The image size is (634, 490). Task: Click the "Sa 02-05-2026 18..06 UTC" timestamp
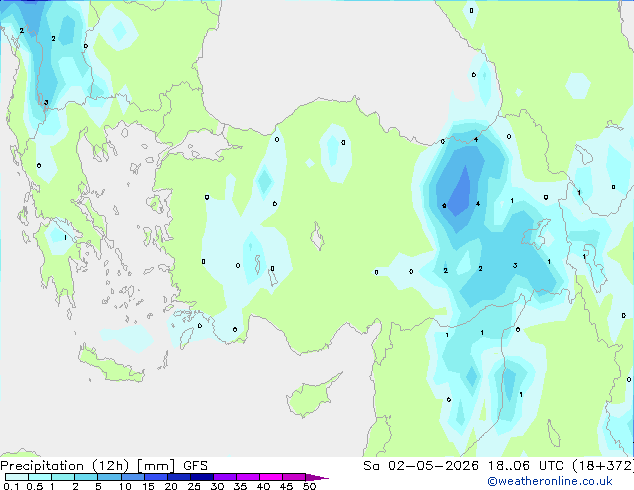click(x=463, y=466)
